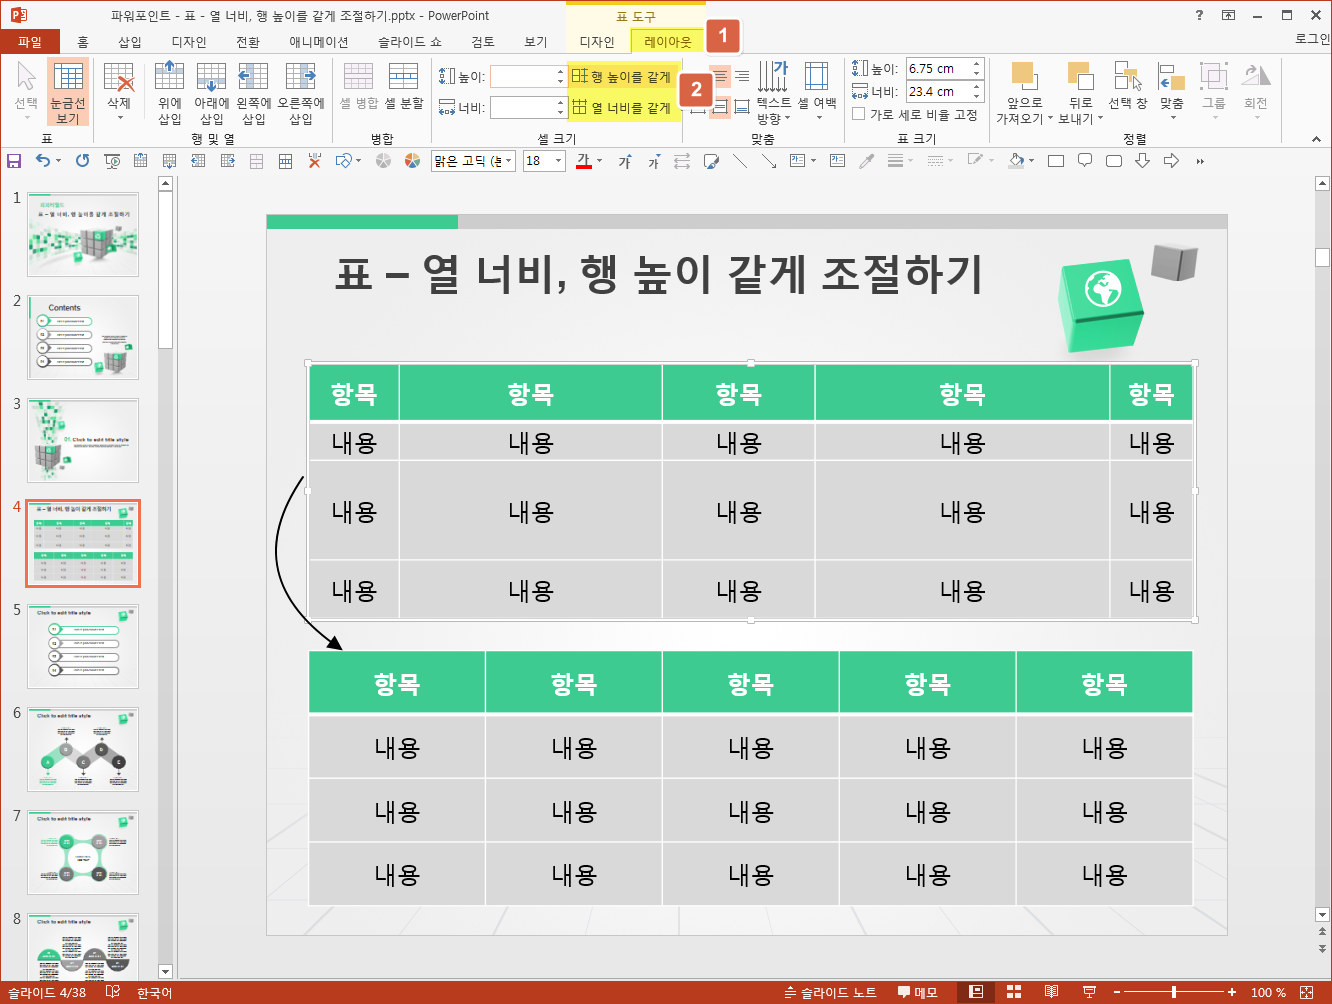The width and height of the screenshot is (1332, 1004).
Task: Open 선택 table select dropdown
Action: tap(26, 92)
